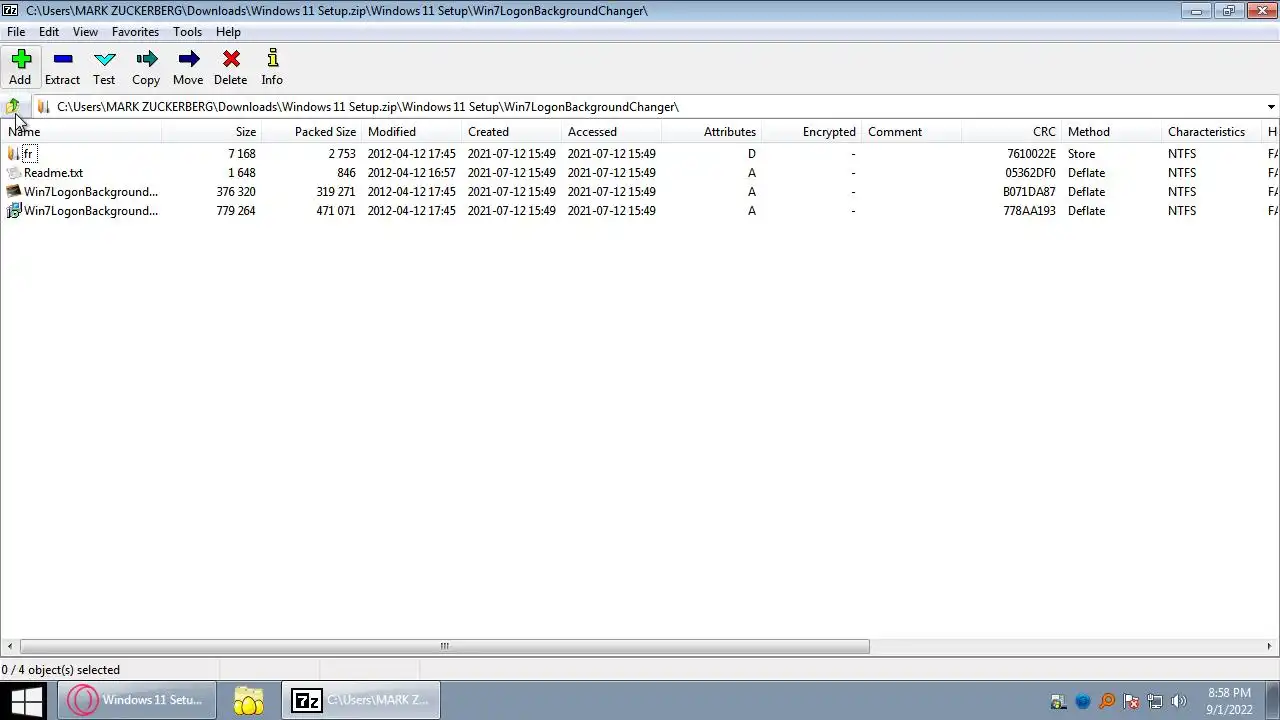This screenshot has width=1280, height=720.
Task: Sort by the Name column header
Action: [x=81, y=132]
